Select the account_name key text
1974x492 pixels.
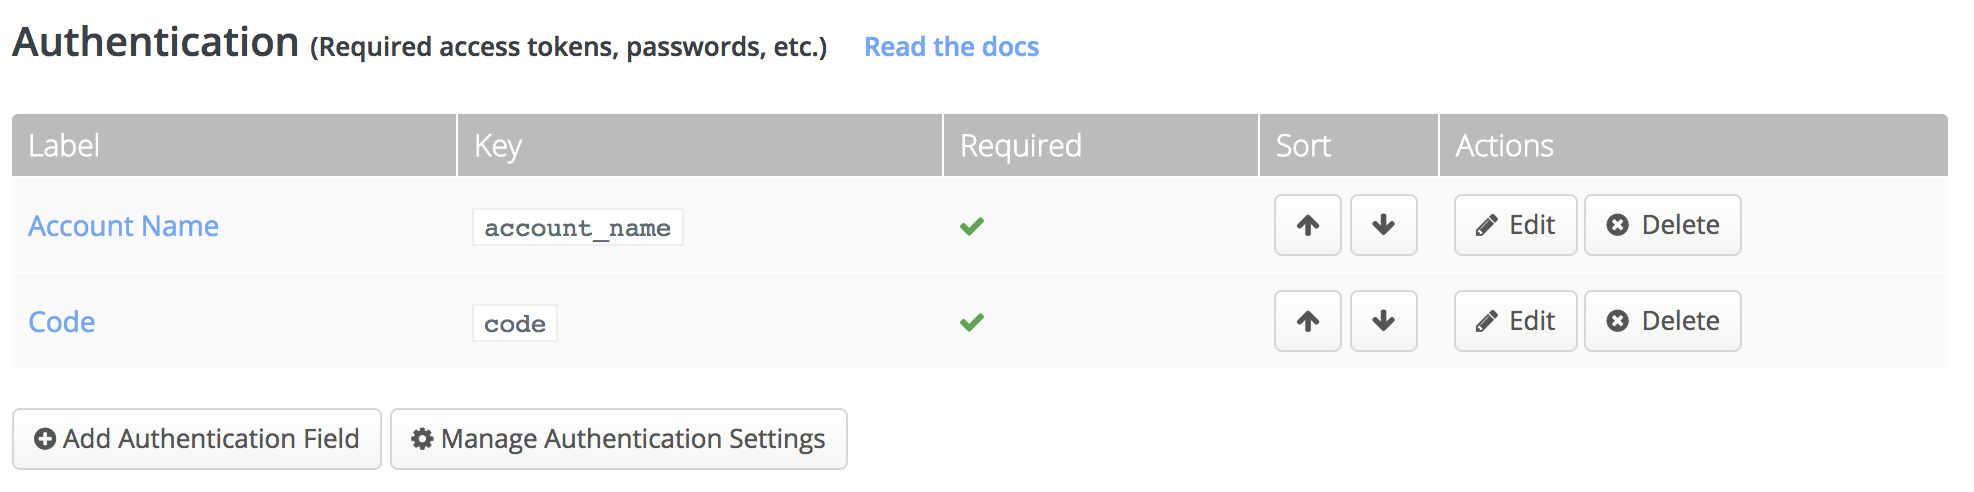click(x=578, y=227)
